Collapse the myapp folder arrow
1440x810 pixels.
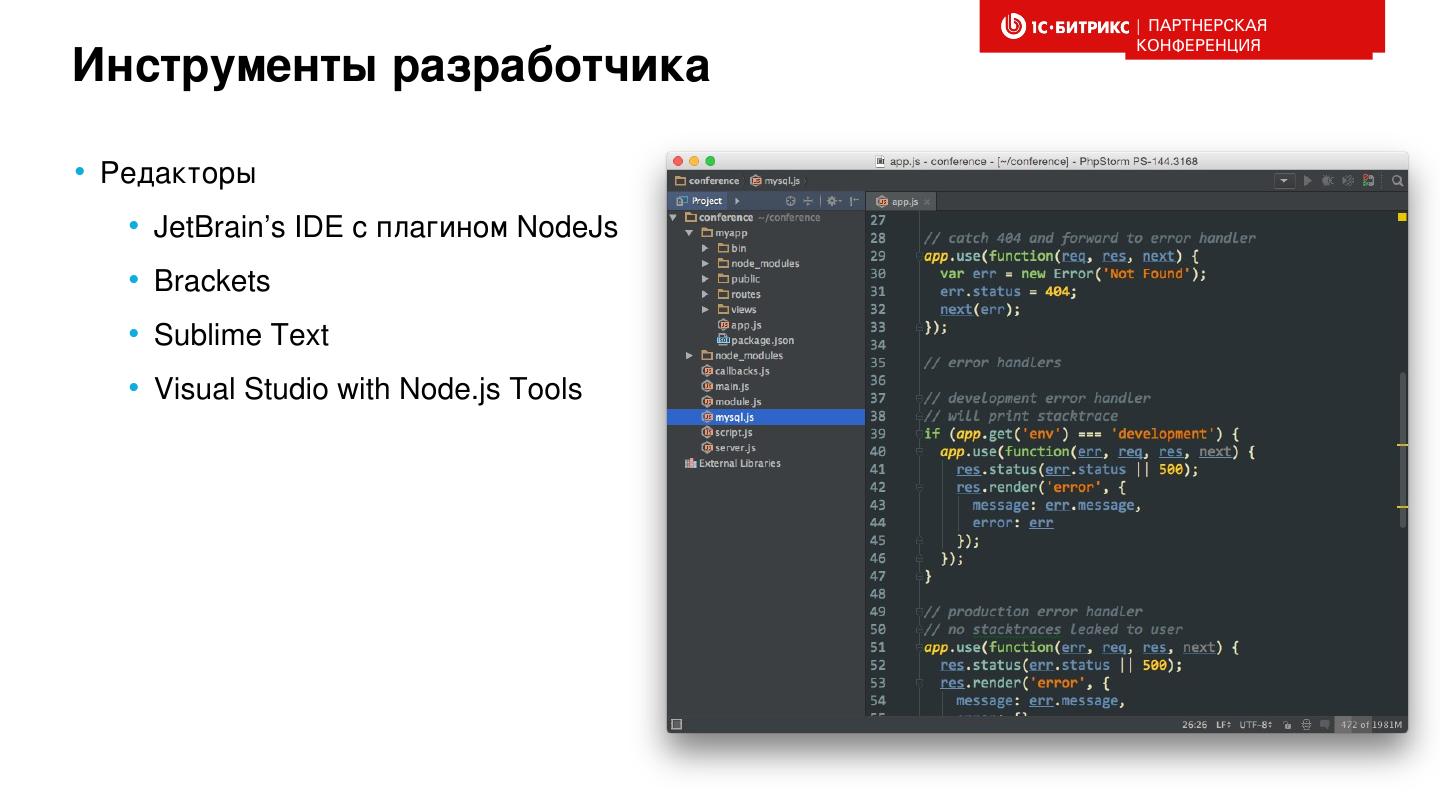pyautogui.click(x=690, y=233)
